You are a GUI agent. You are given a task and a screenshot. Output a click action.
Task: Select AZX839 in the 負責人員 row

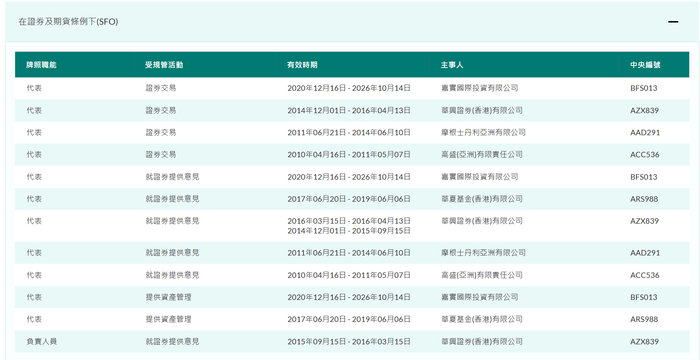pos(644,342)
